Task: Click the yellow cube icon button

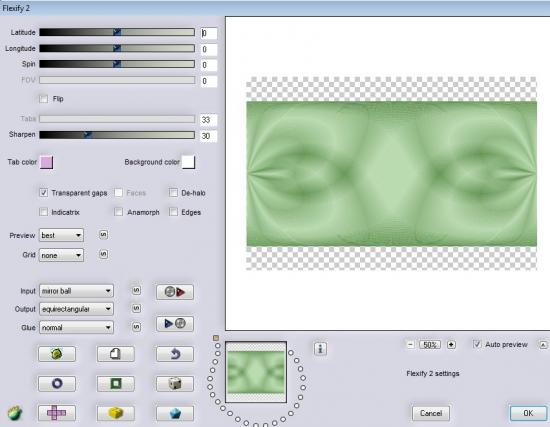Action: tap(115, 413)
